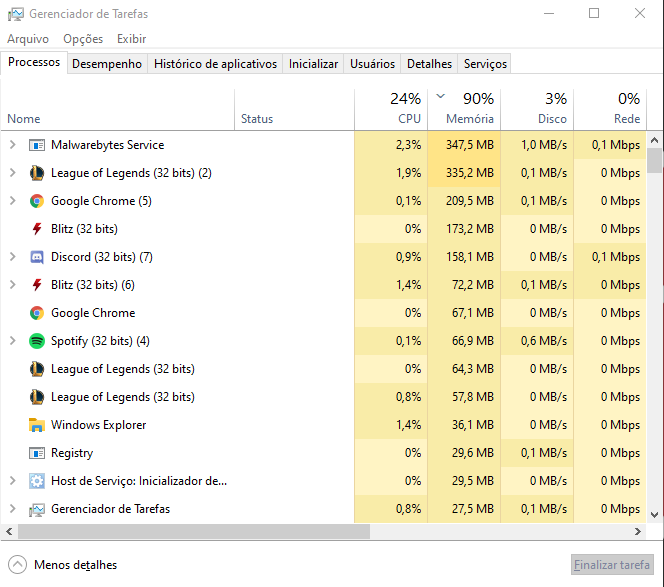The height and width of the screenshot is (587, 664).
Task: Click the Gerenciador de Tarefas process row icon
Action: point(37,509)
